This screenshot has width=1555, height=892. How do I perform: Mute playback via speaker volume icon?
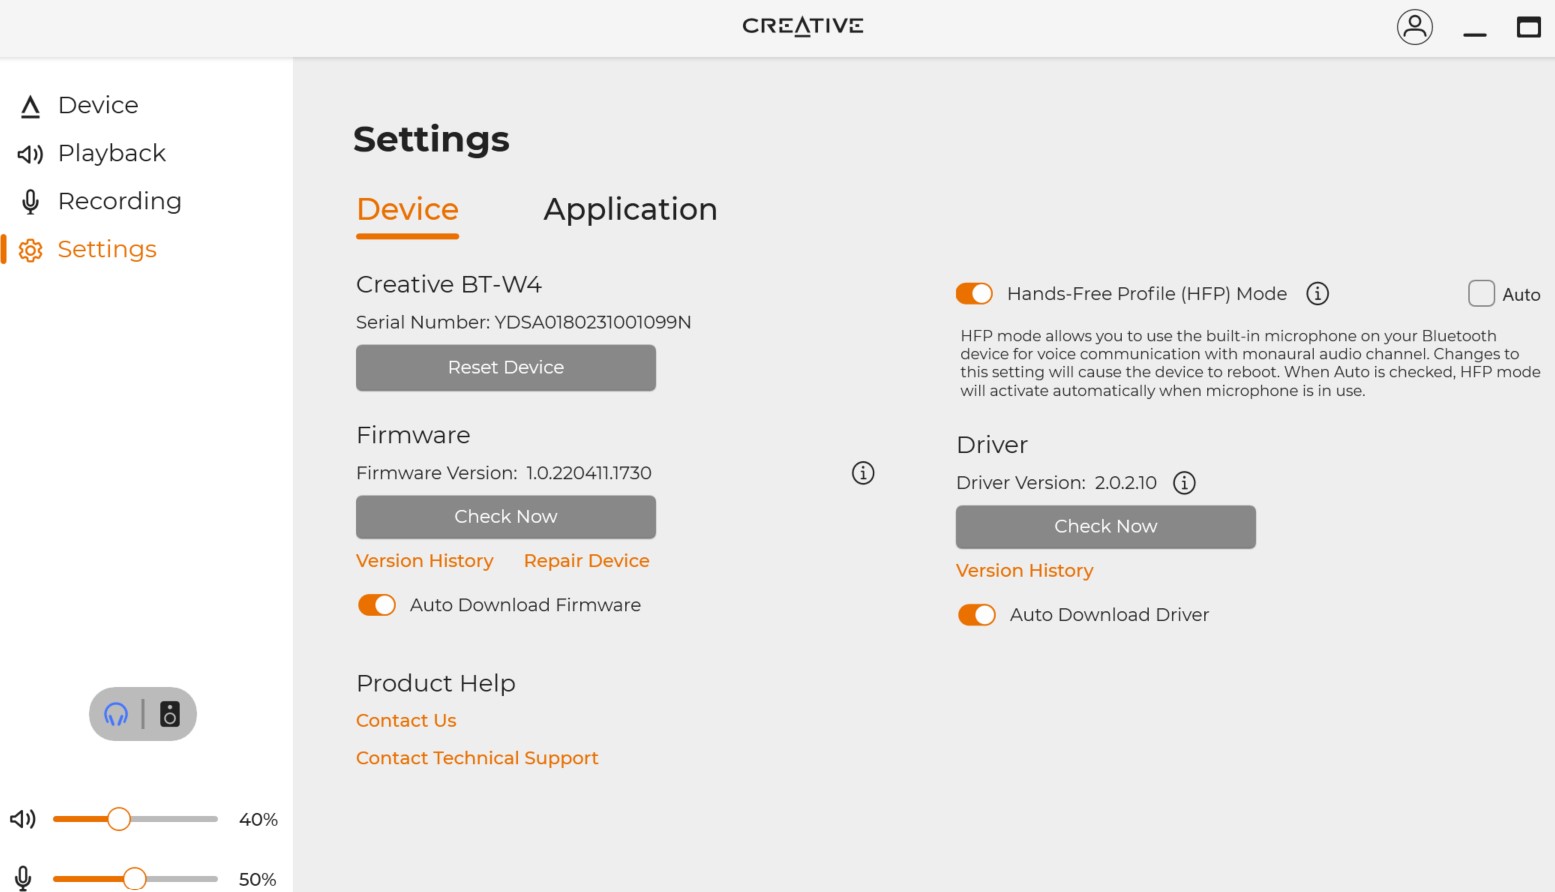[x=23, y=819]
